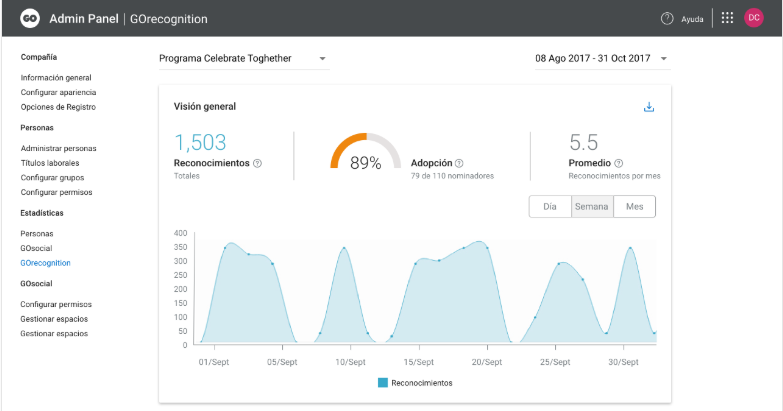Click the Reconocimientos legend color swatch

pyautogui.click(x=383, y=383)
